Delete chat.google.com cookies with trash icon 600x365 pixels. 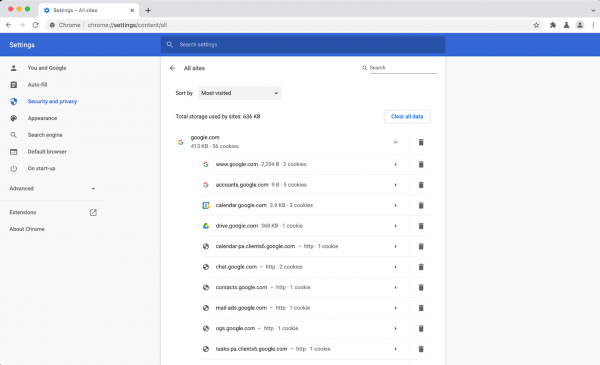click(421, 267)
